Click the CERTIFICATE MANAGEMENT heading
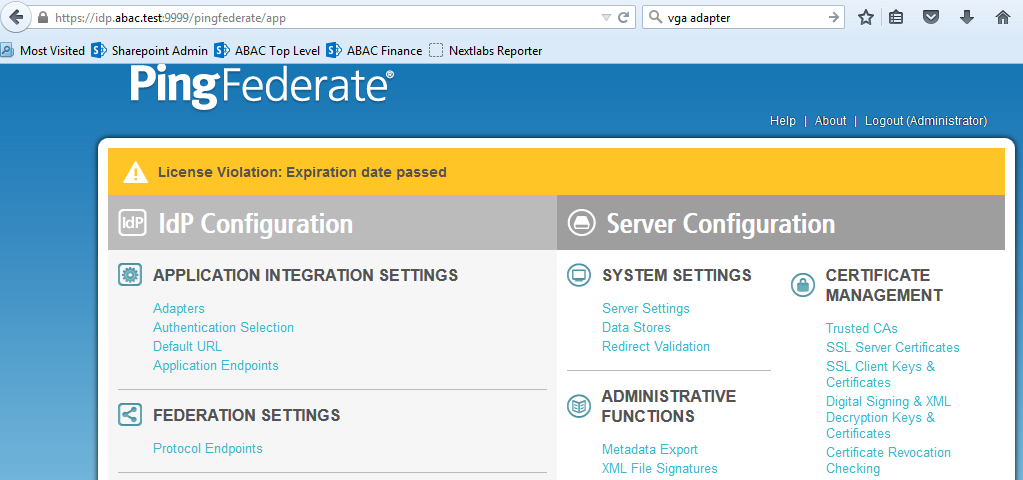 coord(884,285)
